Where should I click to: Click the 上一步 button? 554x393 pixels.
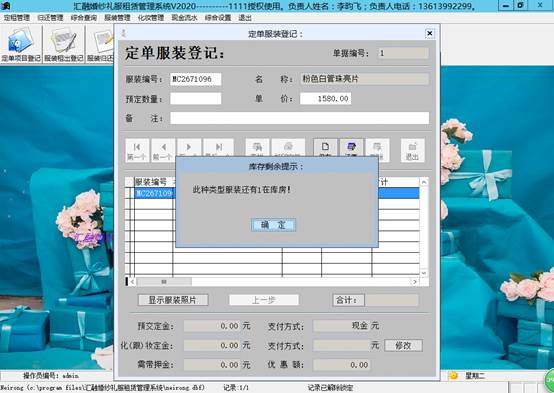coord(264,300)
